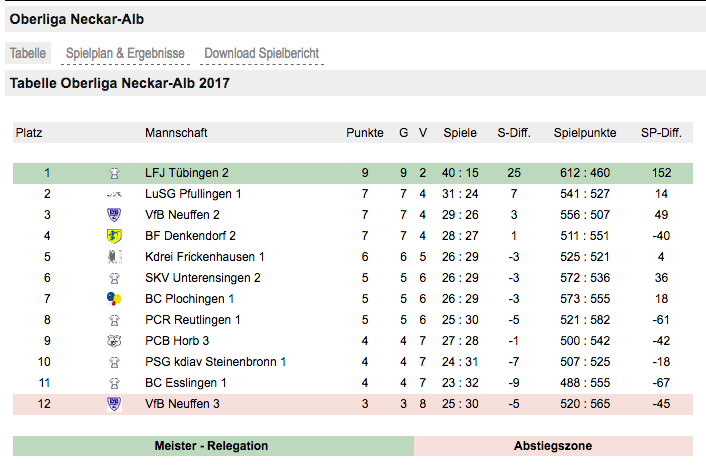The image size is (706, 472).
Task: Switch to the Tabelle tab
Action: 28,53
